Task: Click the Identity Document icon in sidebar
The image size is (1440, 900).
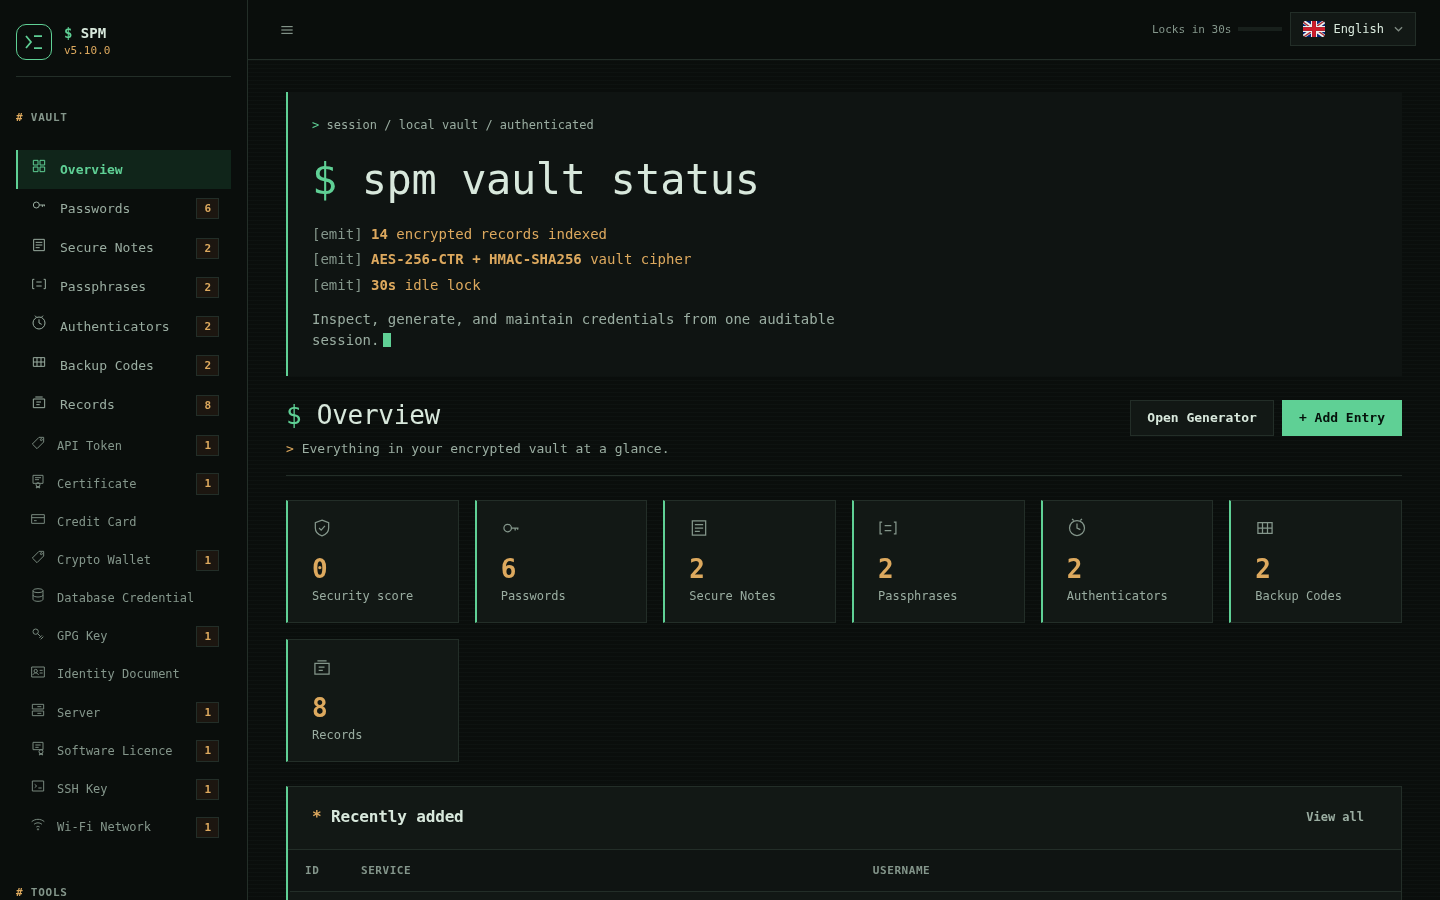Action: tap(38, 672)
